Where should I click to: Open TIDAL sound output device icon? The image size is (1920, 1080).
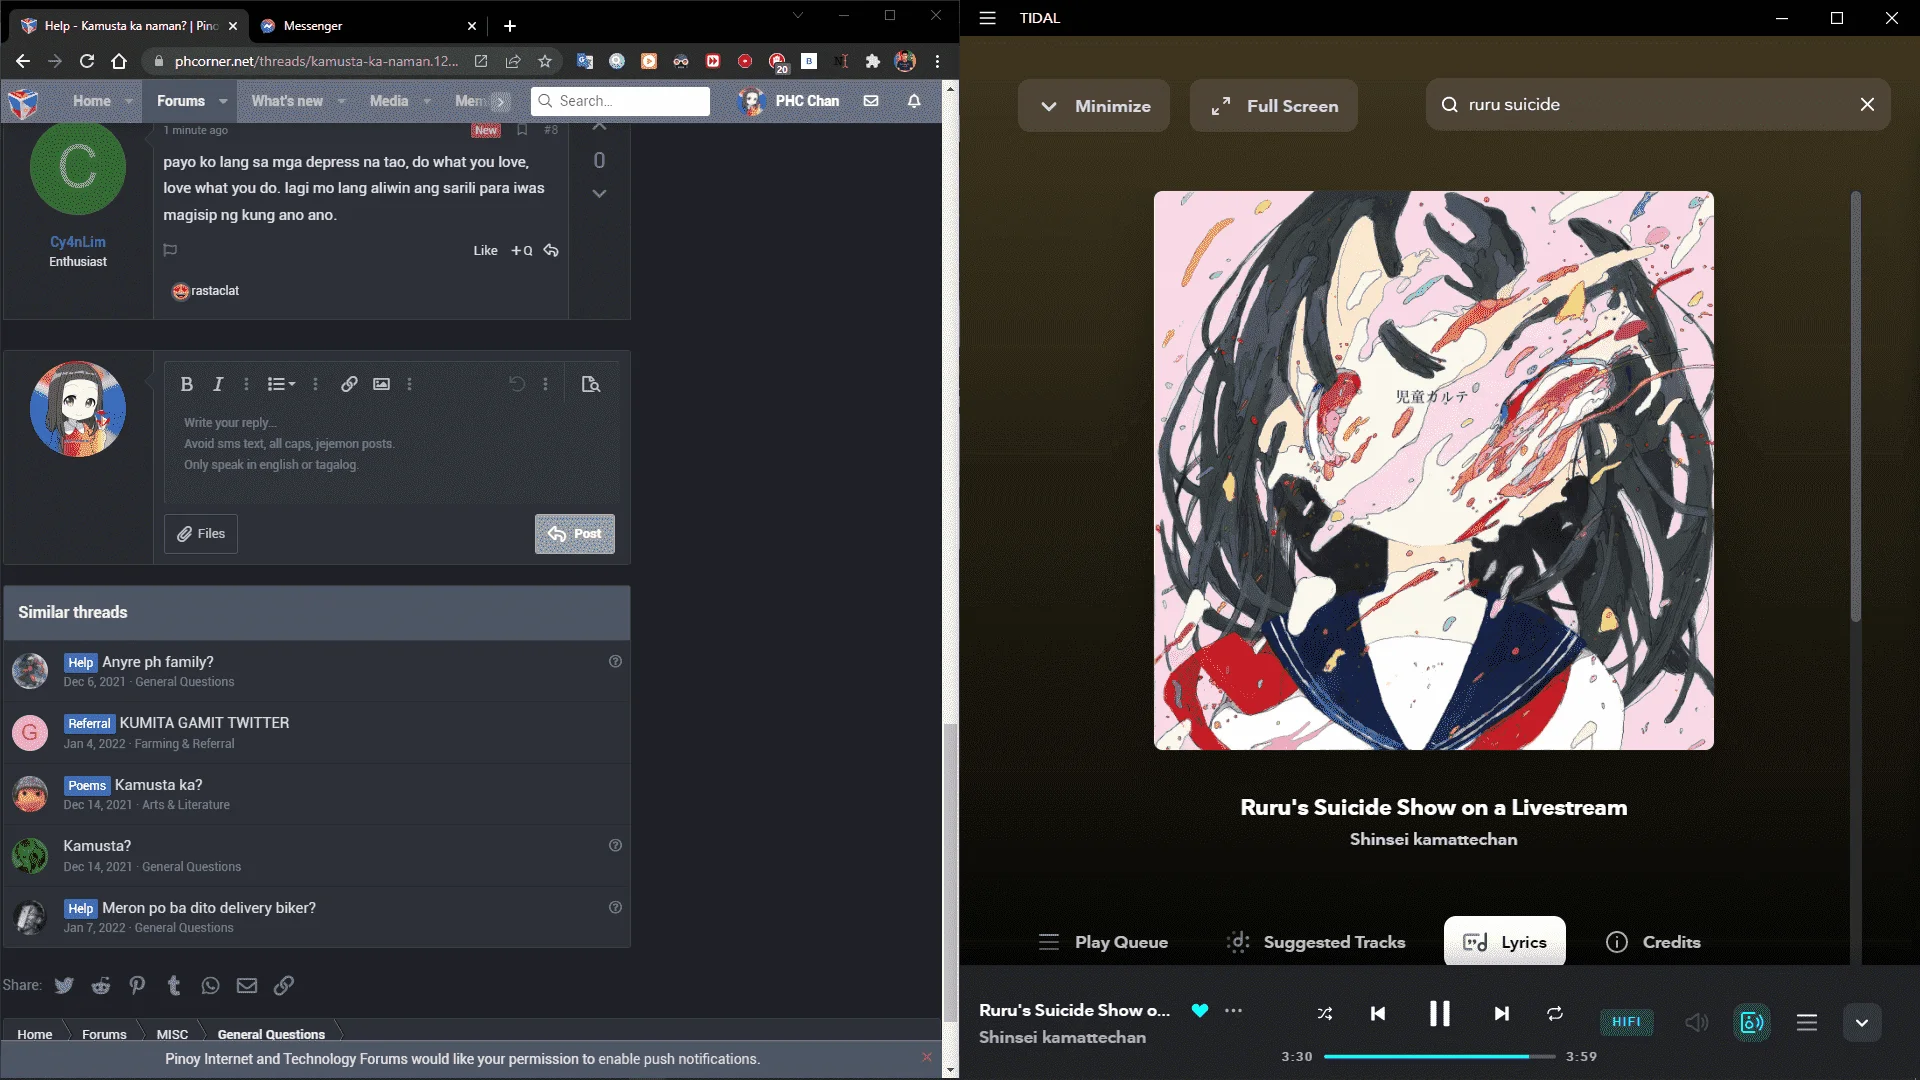coord(1752,1022)
